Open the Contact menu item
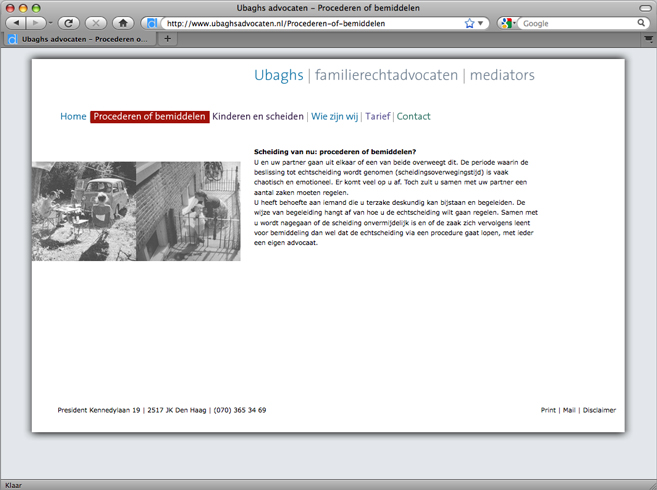 coord(413,116)
